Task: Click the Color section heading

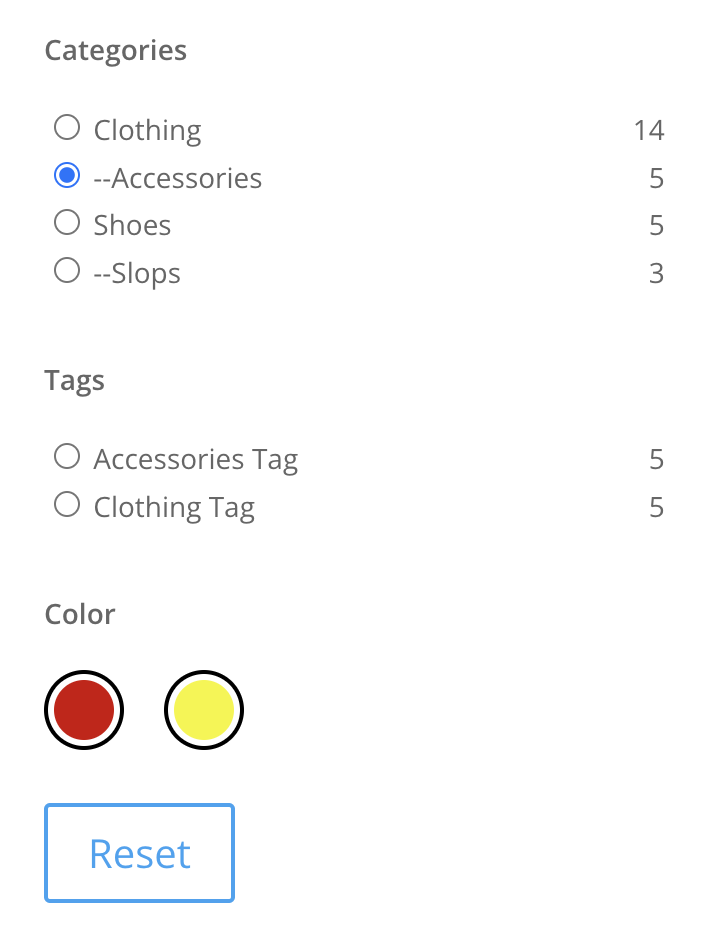Action: click(x=80, y=613)
